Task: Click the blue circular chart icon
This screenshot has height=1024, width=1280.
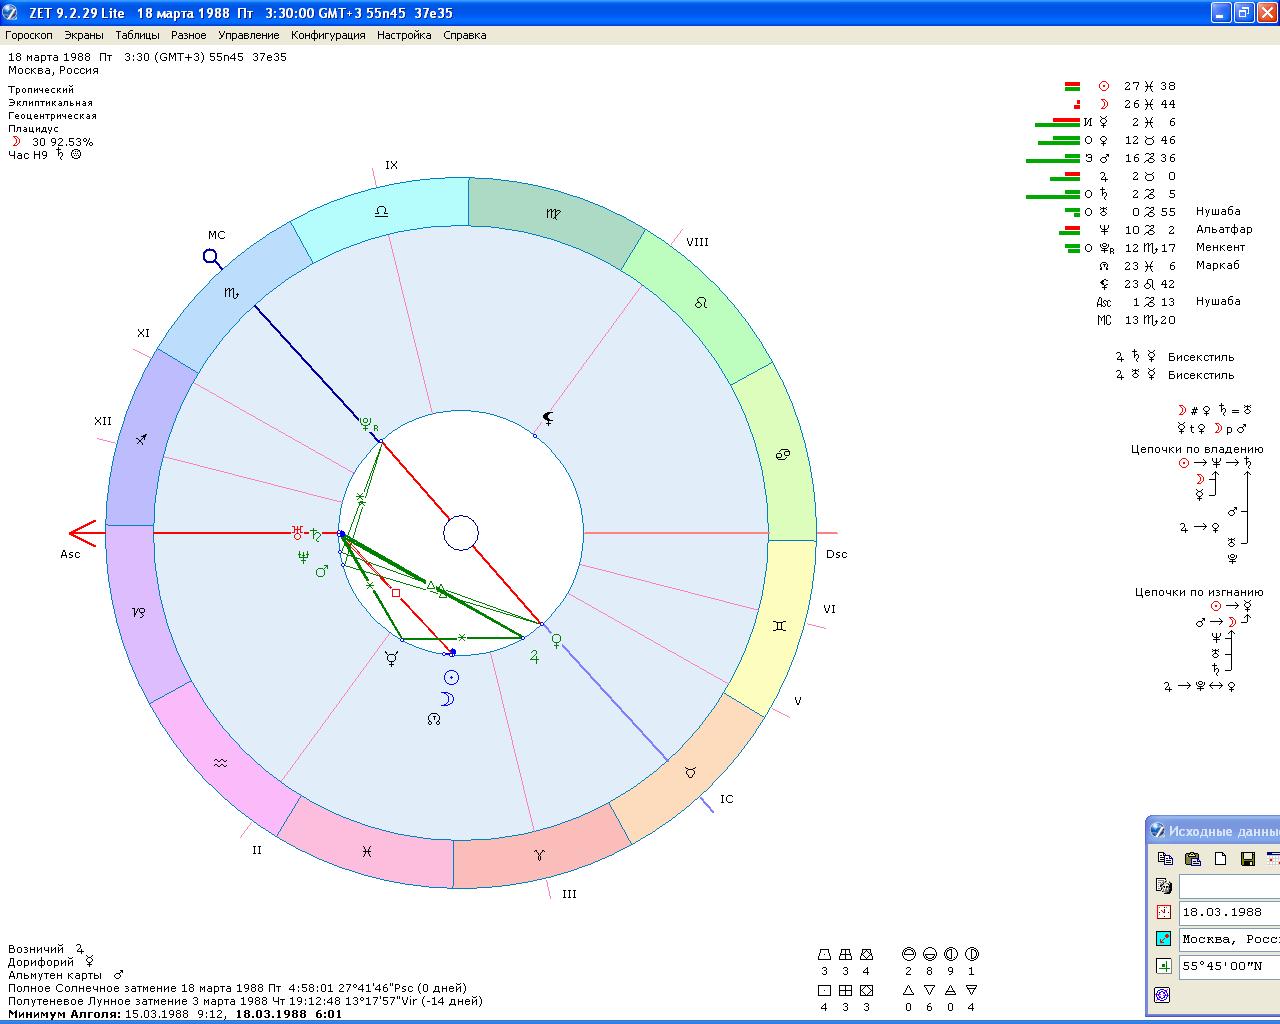Action: [1162, 995]
